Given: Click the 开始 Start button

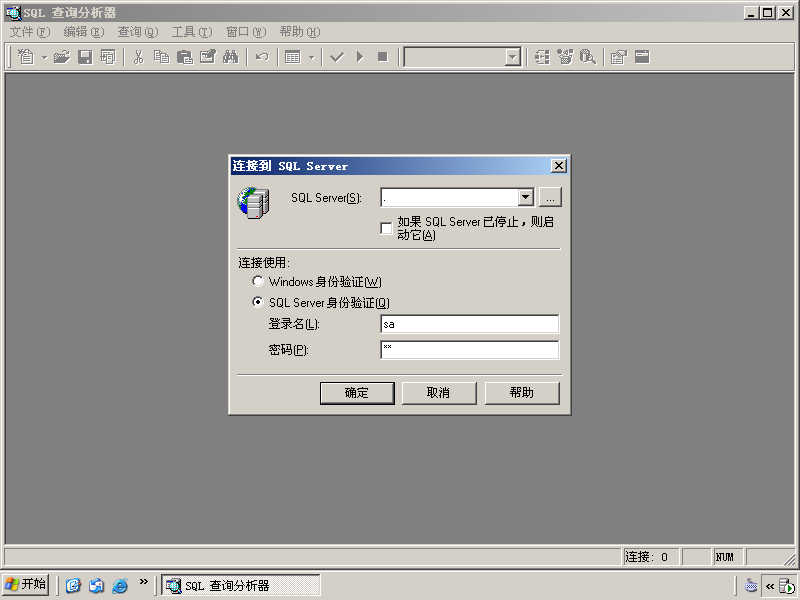Looking at the screenshot, I should coord(26,585).
